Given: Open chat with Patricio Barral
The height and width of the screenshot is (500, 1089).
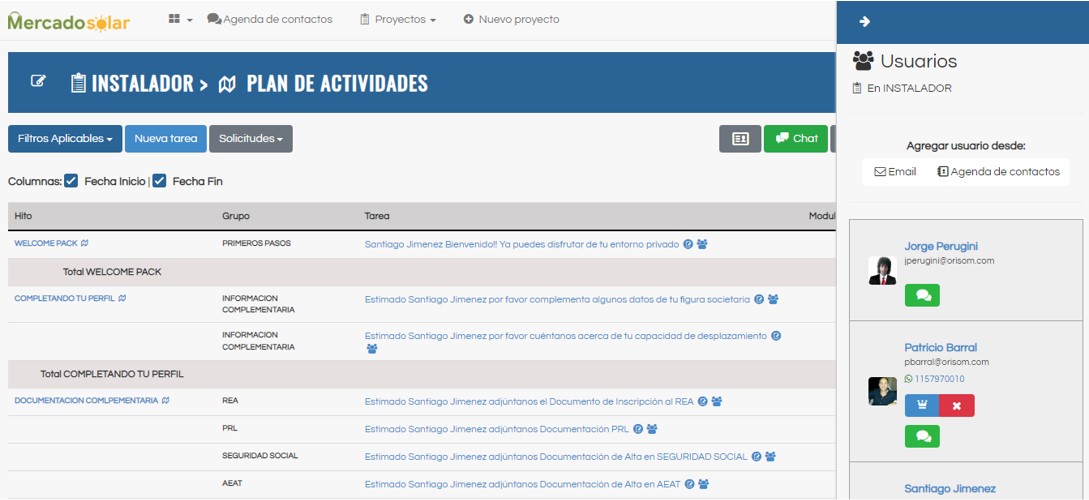Looking at the screenshot, I should (922, 436).
